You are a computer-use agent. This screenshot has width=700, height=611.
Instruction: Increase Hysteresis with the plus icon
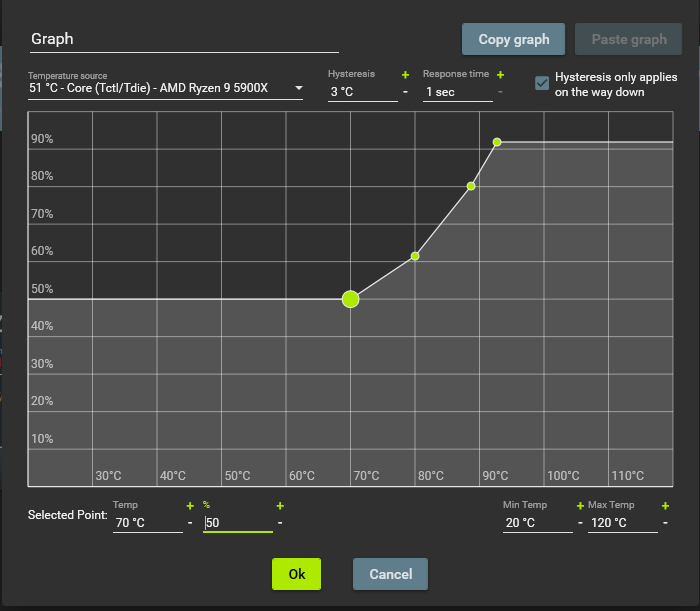[405, 75]
